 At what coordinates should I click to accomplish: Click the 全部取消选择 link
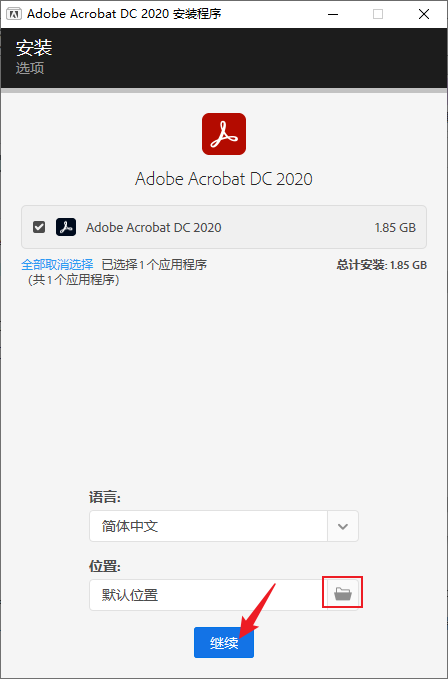click(x=57, y=264)
